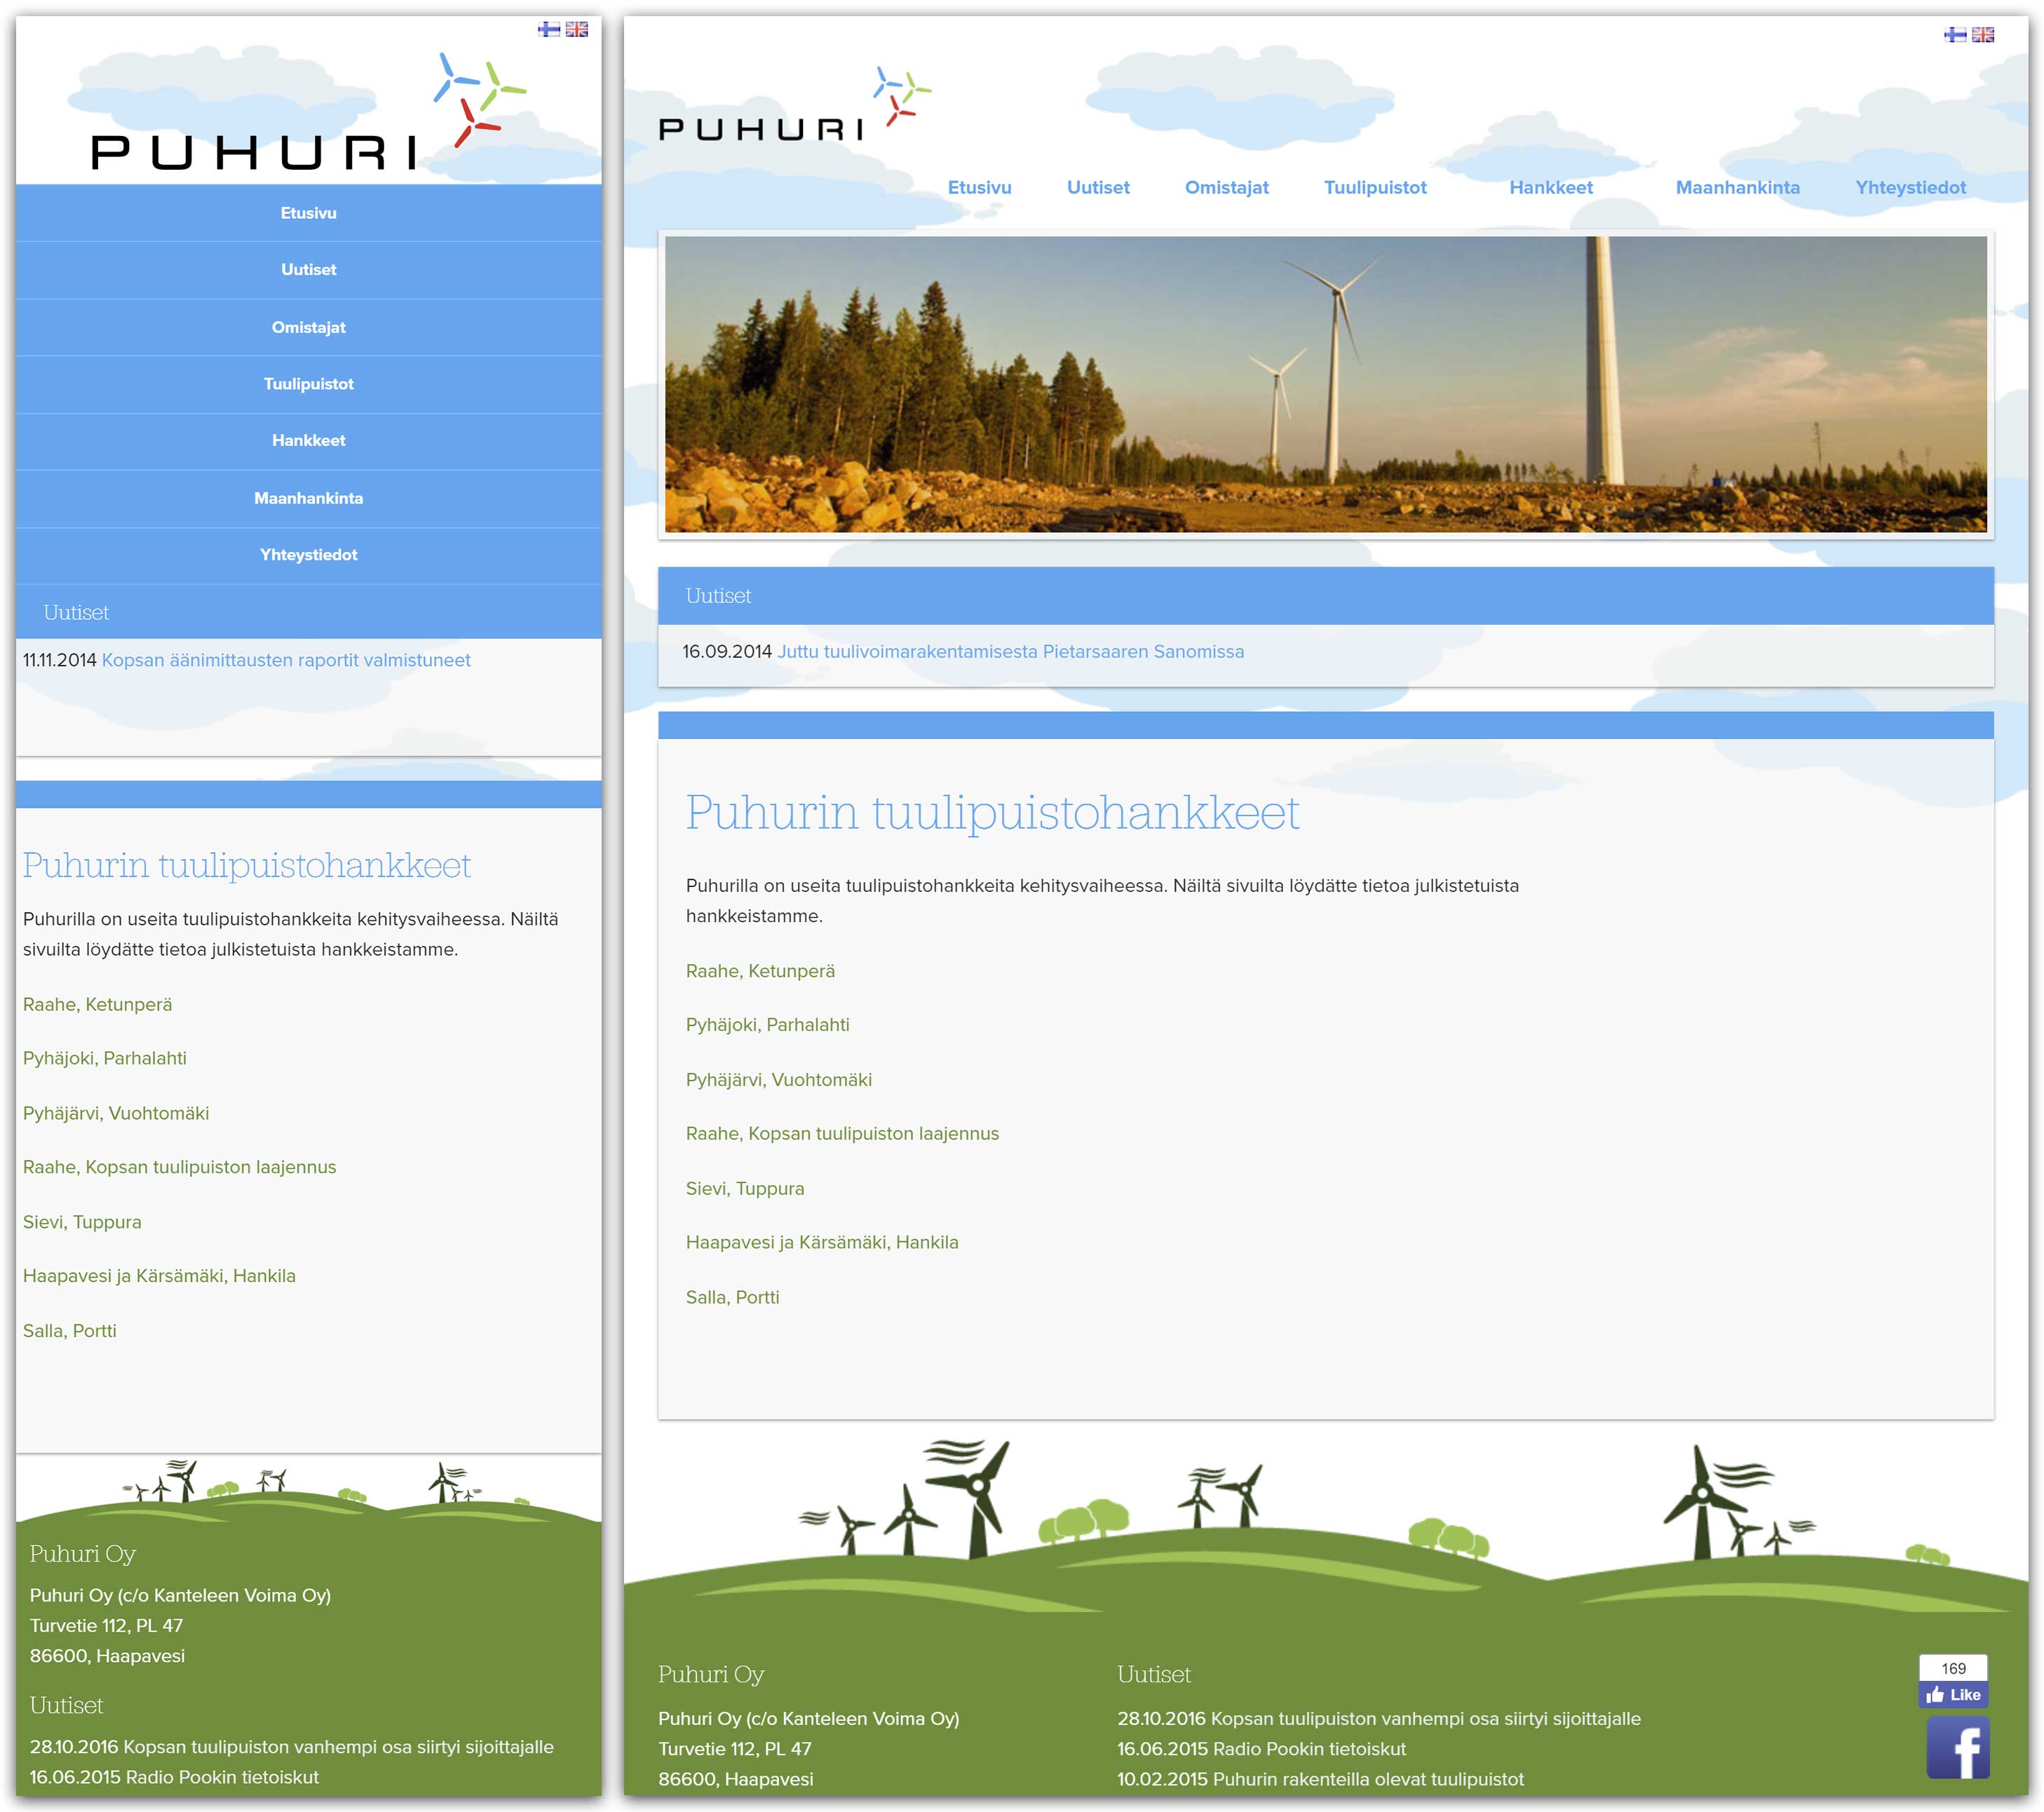Open Sievi, Tuppura link in mobile view
This screenshot has height=1812, width=2044.
click(82, 1222)
